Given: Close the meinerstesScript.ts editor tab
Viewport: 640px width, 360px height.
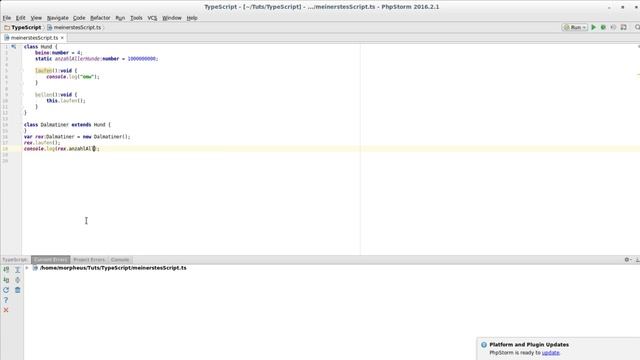Looking at the screenshot, I should tap(62, 38).
